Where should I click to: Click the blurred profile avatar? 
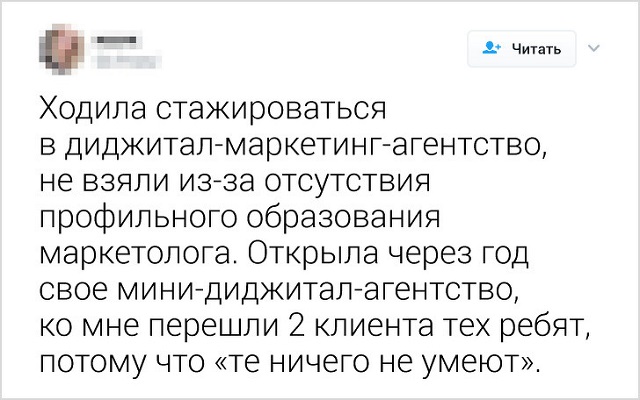(62, 49)
